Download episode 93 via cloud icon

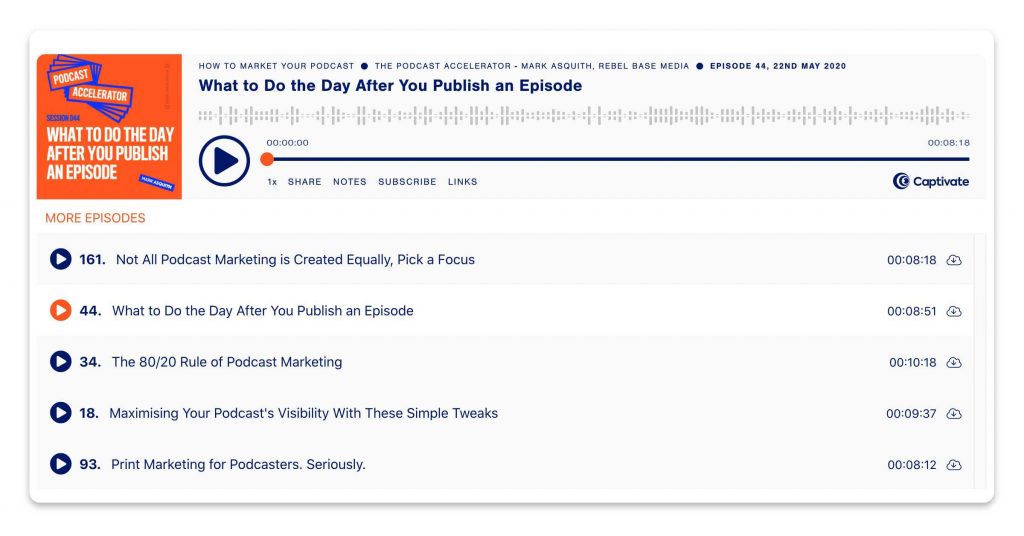point(954,465)
